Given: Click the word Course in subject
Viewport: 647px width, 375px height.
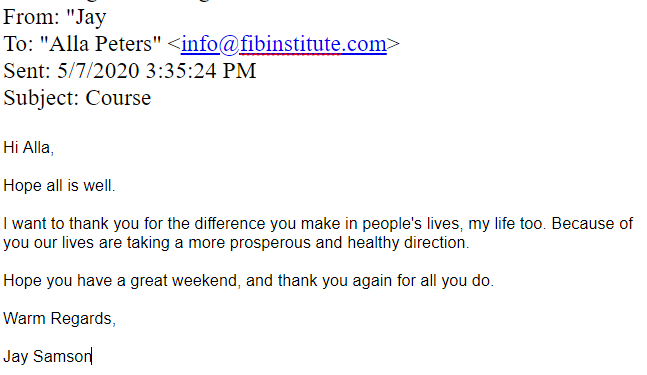Looking at the screenshot, I should click(118, 98).
